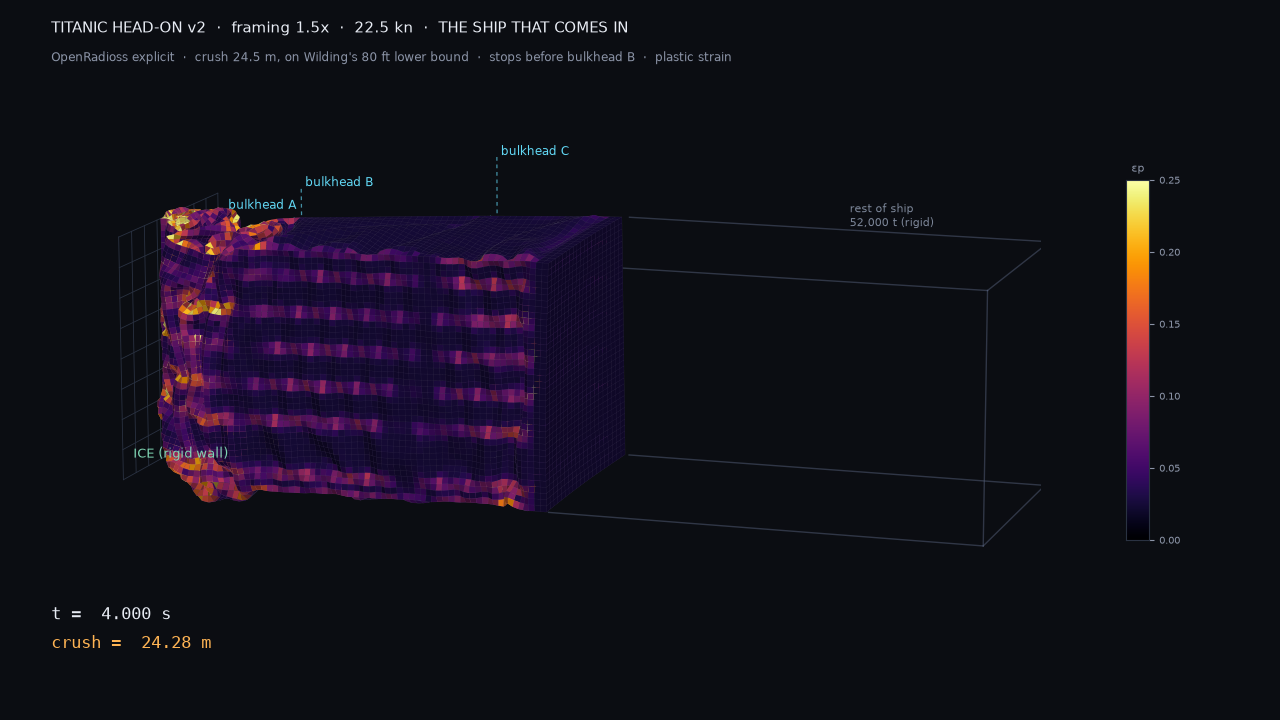Click the "rest of ship" annotation

pyautogui.click(x=881, y=209)
